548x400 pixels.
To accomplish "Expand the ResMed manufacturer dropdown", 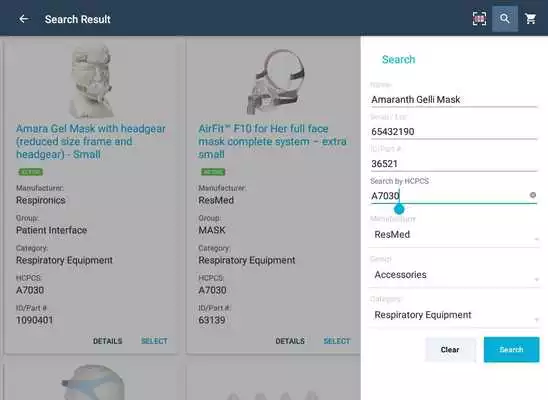I will tap(454, 235).
